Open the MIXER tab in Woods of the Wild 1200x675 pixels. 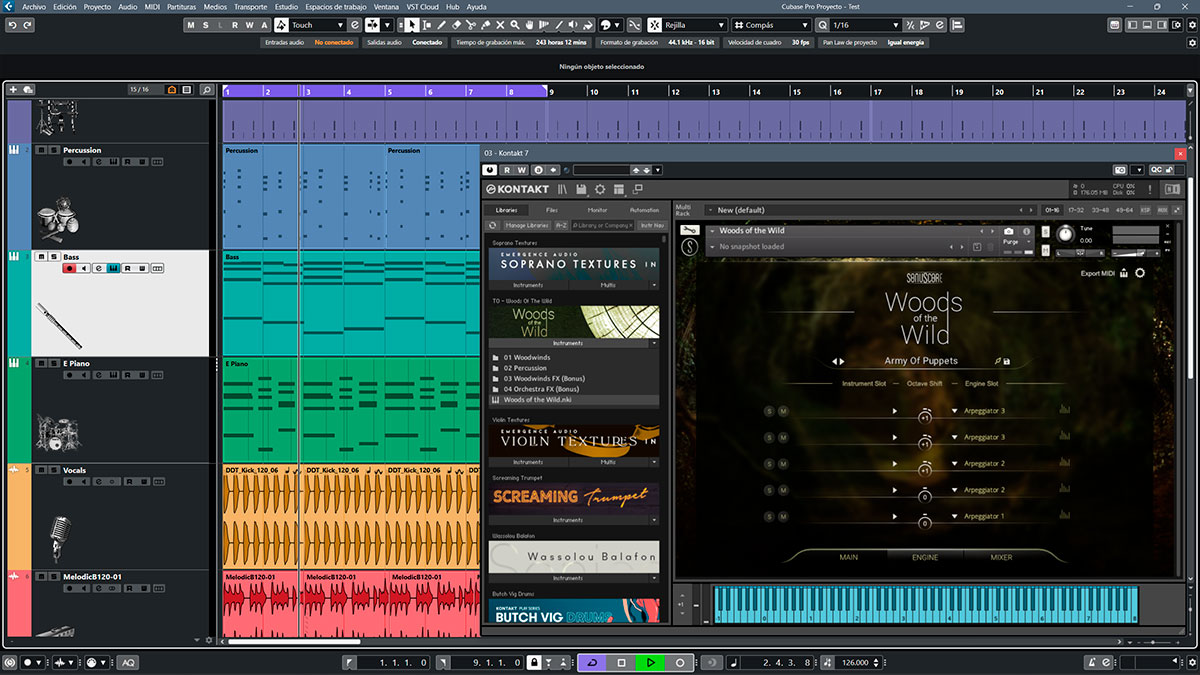pos(1001,557)
